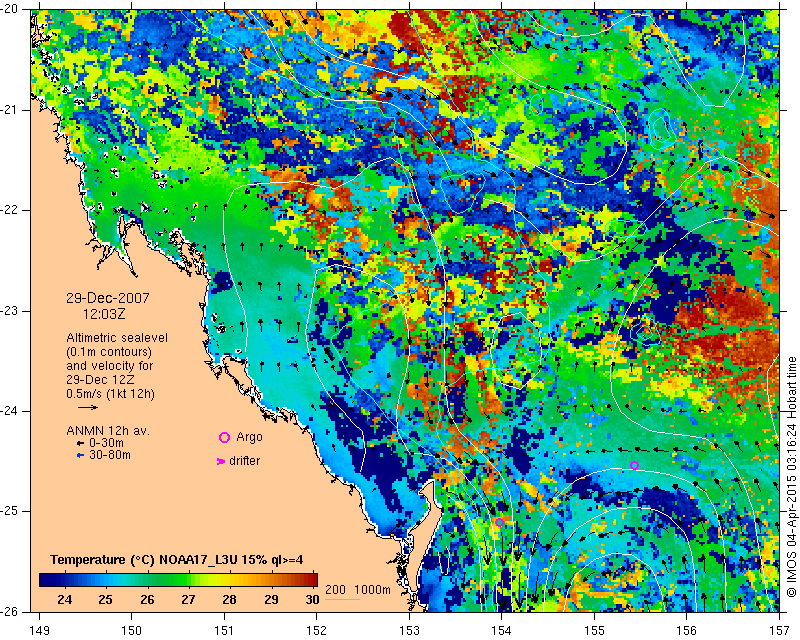Click the 'Argo' legend label
The width and height of the screenshot is (800, 640).
pos(249,437)
